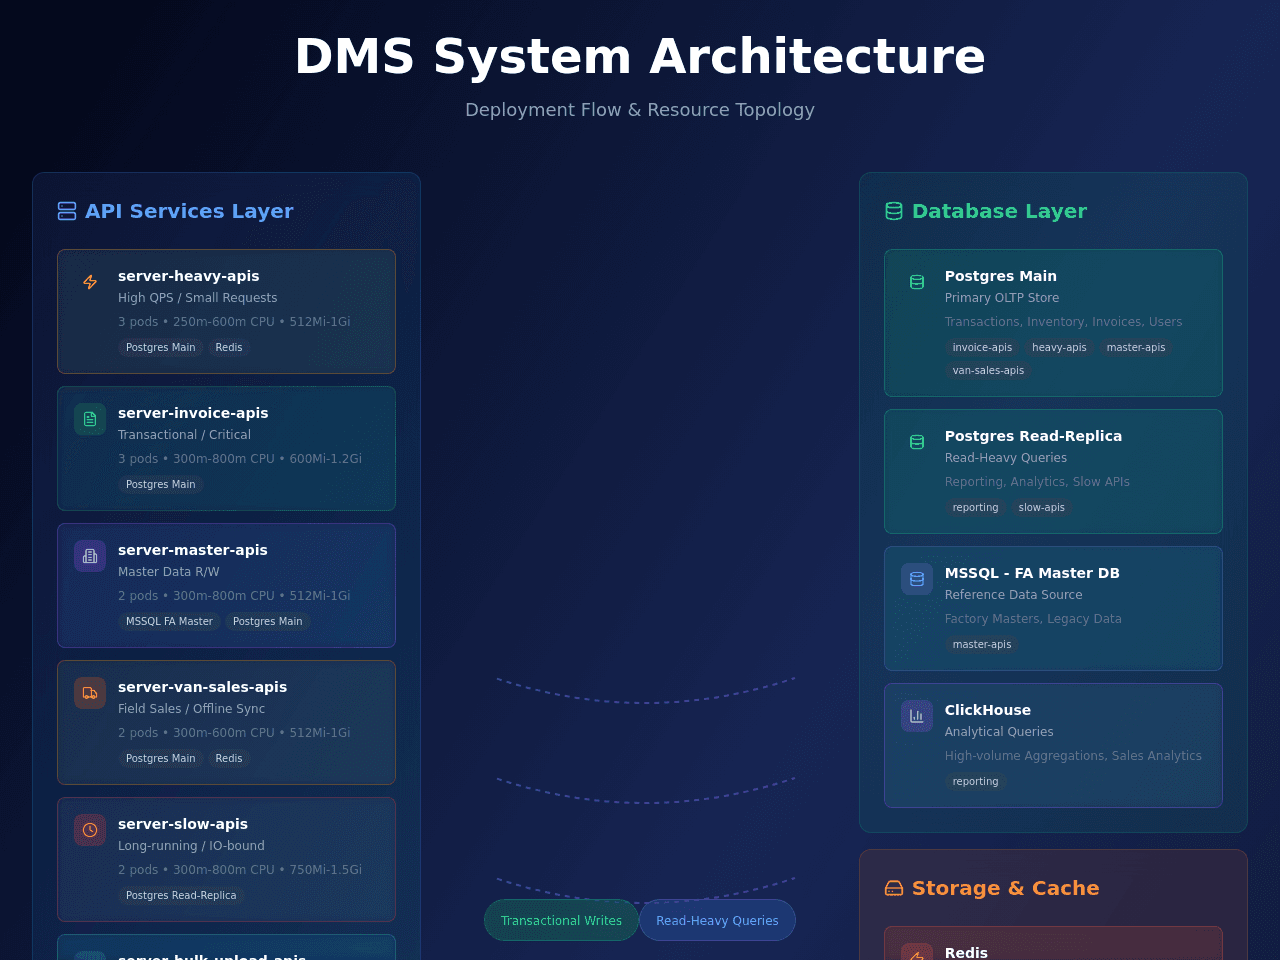The image size is (1280, 960).
Task: Click reporting tag under Postgres Read-Replica
Action: click(975, 508)
